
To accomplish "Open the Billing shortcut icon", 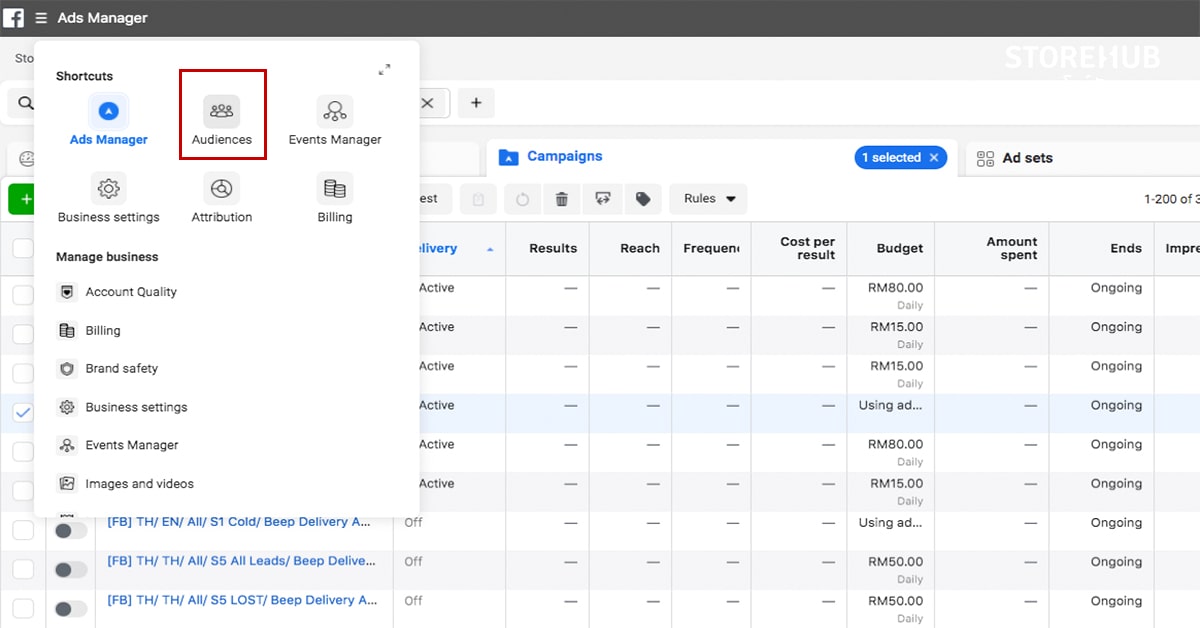I will click(x=335, y=188).
